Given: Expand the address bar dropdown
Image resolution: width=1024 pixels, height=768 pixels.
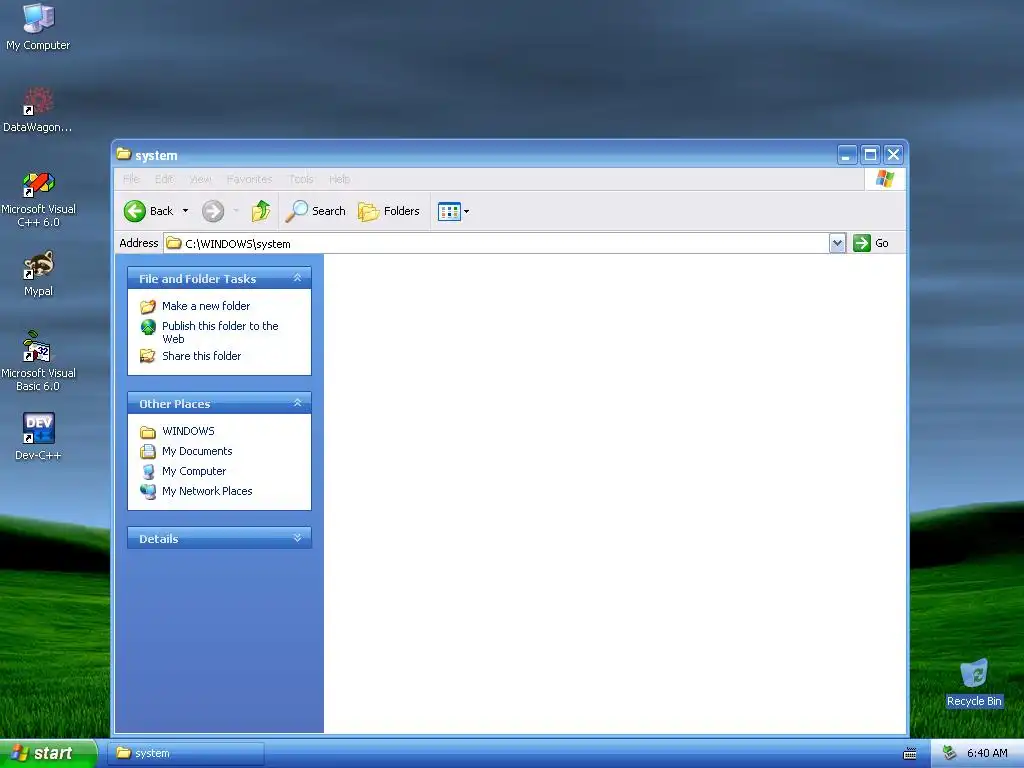Looking at the screenshot, I should [x=837, y=244].
